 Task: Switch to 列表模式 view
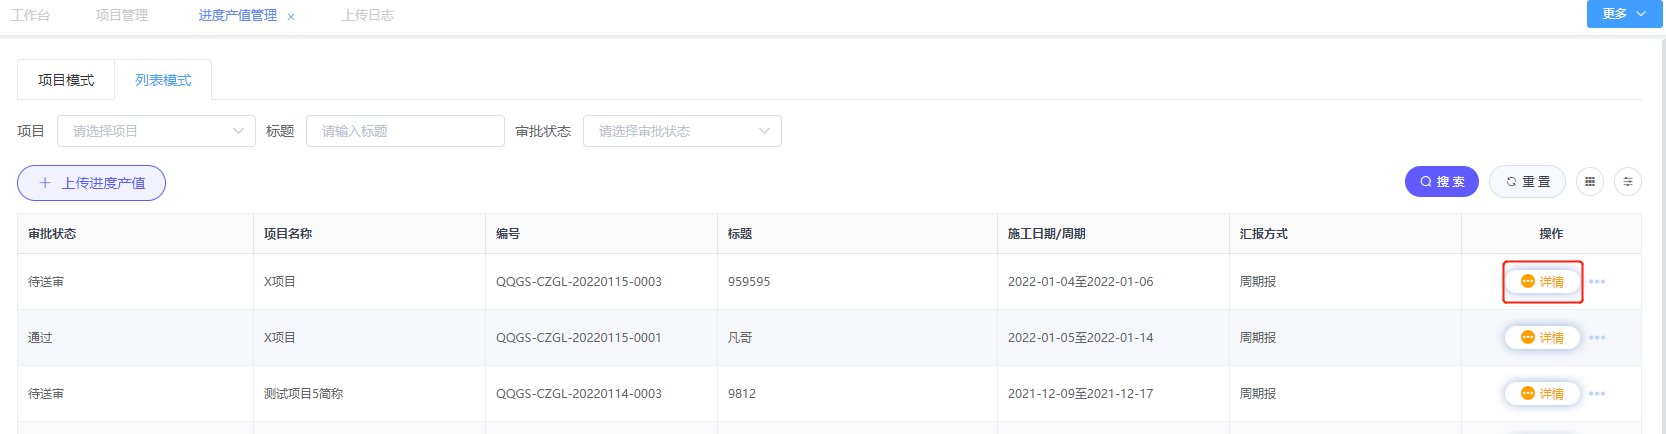coord(163,80)
